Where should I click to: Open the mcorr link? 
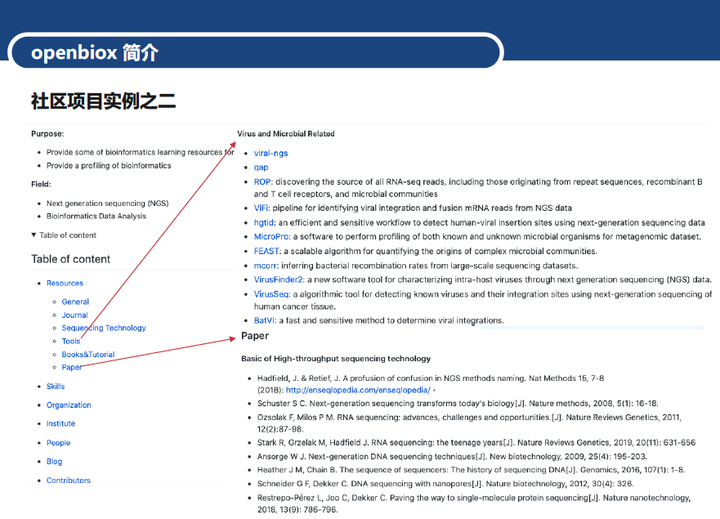265,266
